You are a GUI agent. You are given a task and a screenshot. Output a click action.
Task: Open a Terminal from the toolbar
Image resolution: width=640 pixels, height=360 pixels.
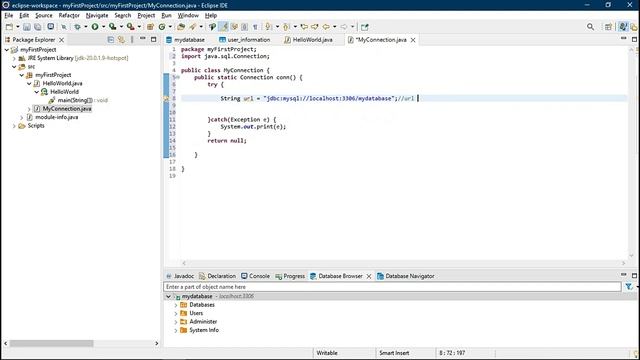click(51, 27)
